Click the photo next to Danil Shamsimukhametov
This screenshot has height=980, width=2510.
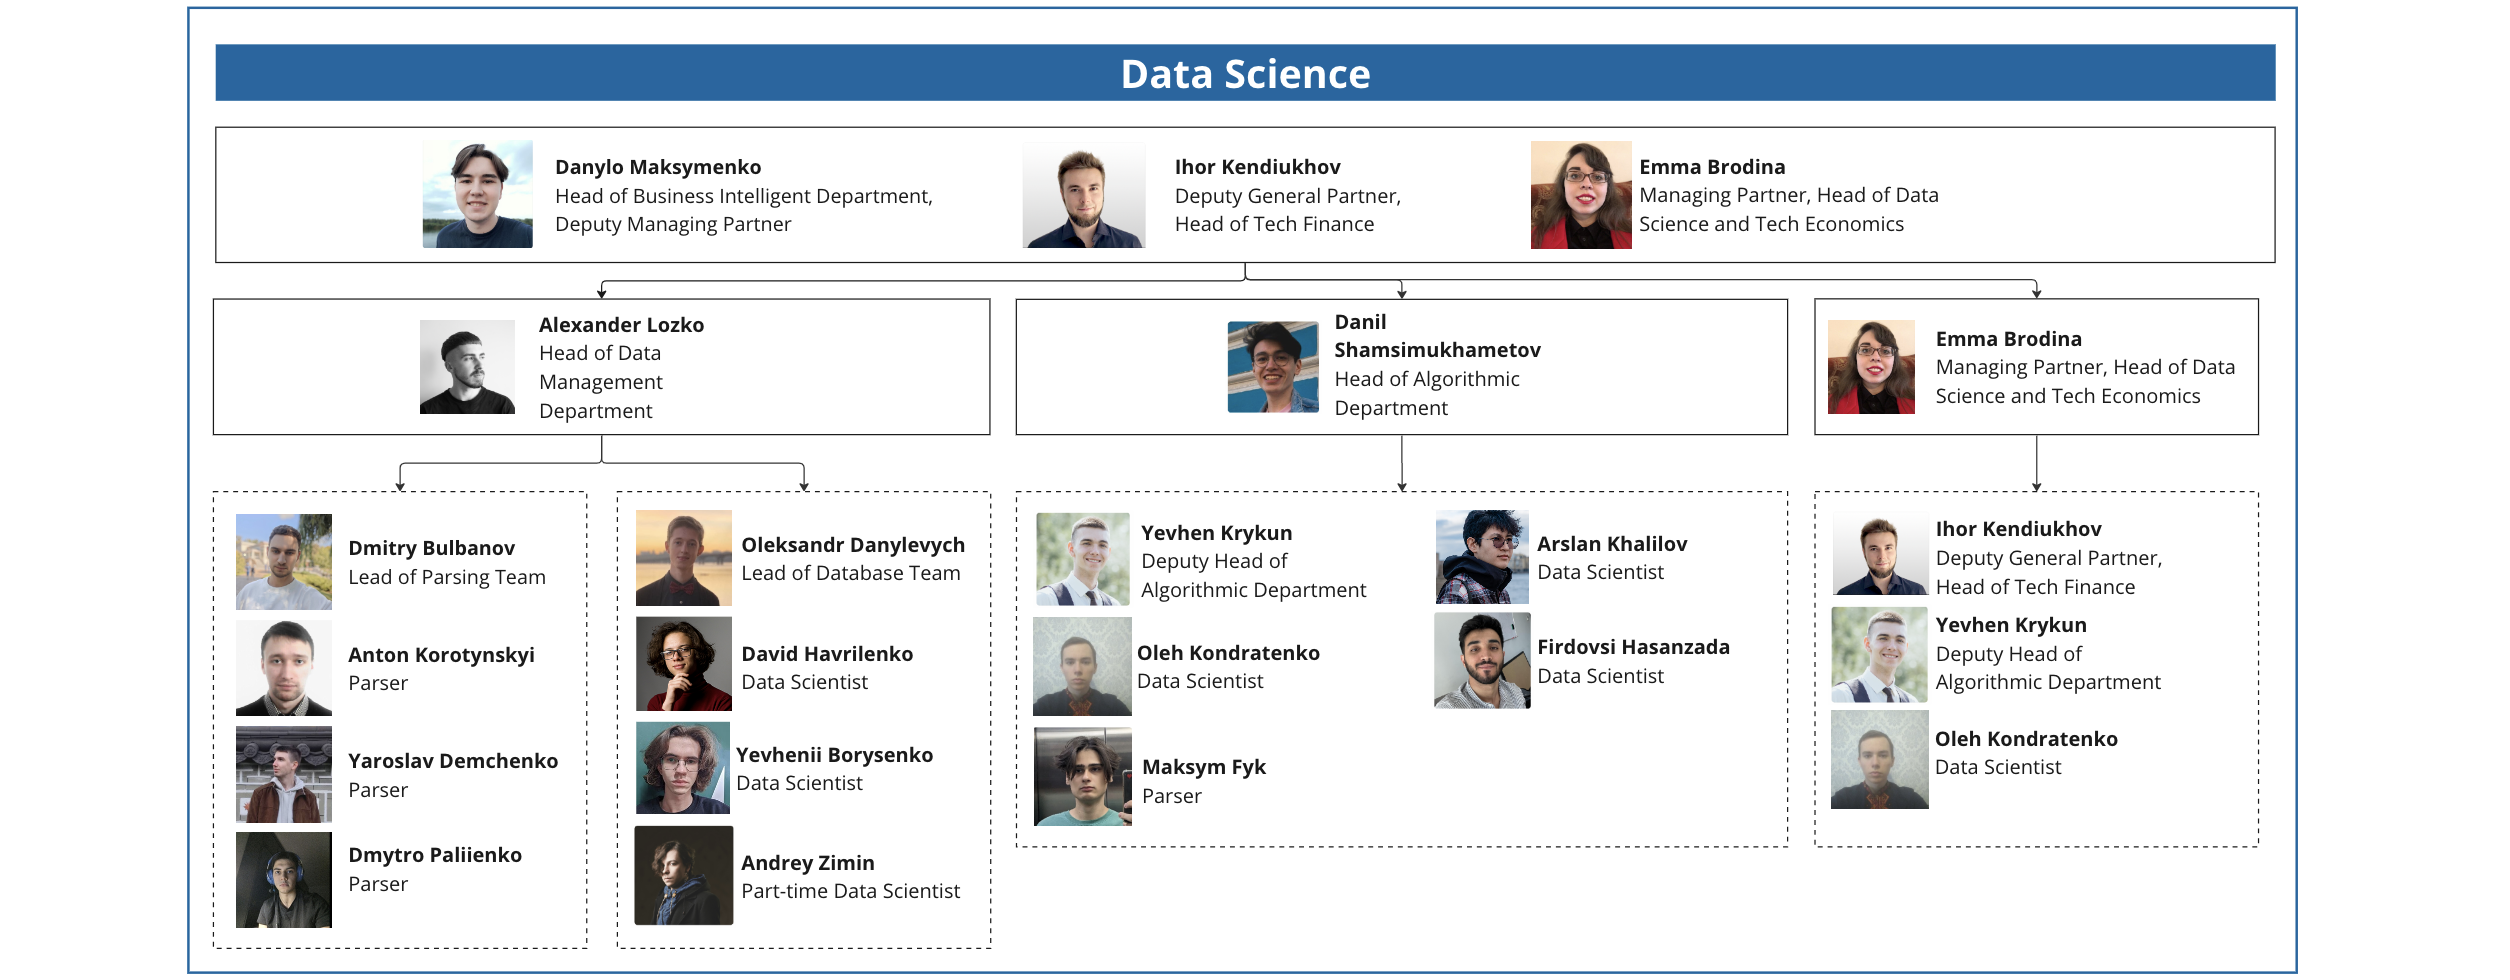pyautogui.click(x=1272, y=367)
